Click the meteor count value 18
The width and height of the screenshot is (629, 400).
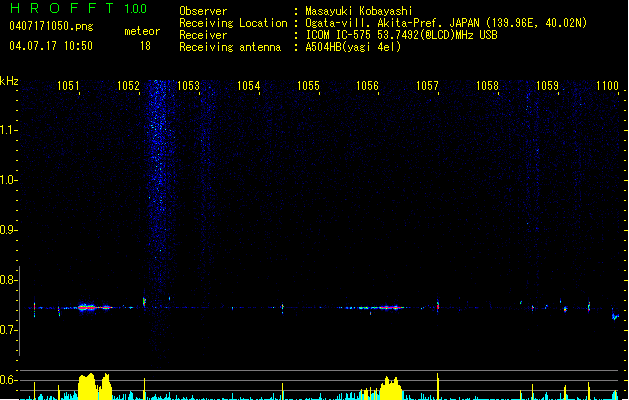(x=145, y=46)
